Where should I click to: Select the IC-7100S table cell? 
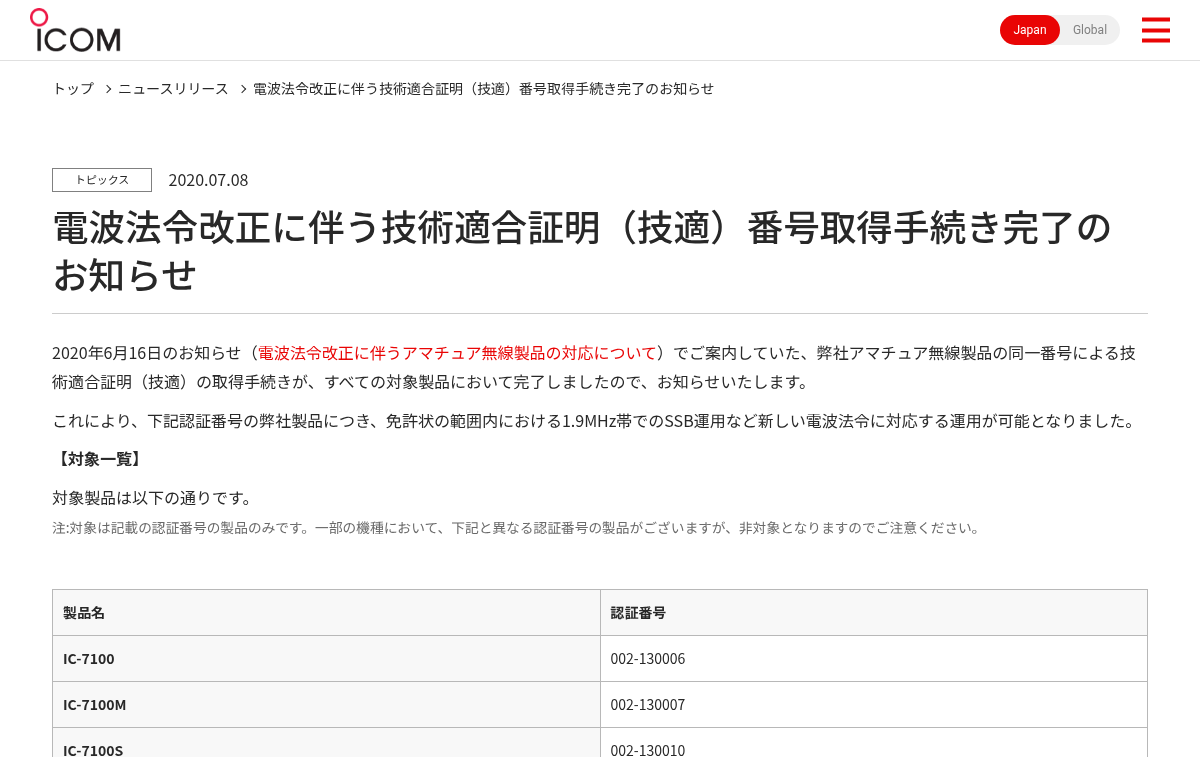(326, 743)
